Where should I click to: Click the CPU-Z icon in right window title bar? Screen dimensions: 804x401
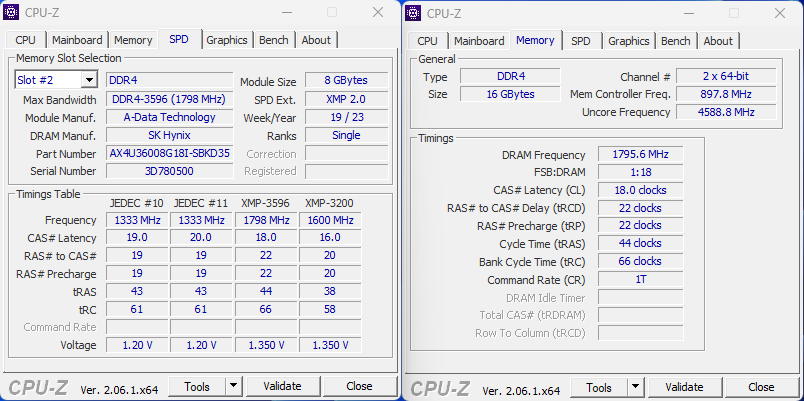click(x=414, y=13)
